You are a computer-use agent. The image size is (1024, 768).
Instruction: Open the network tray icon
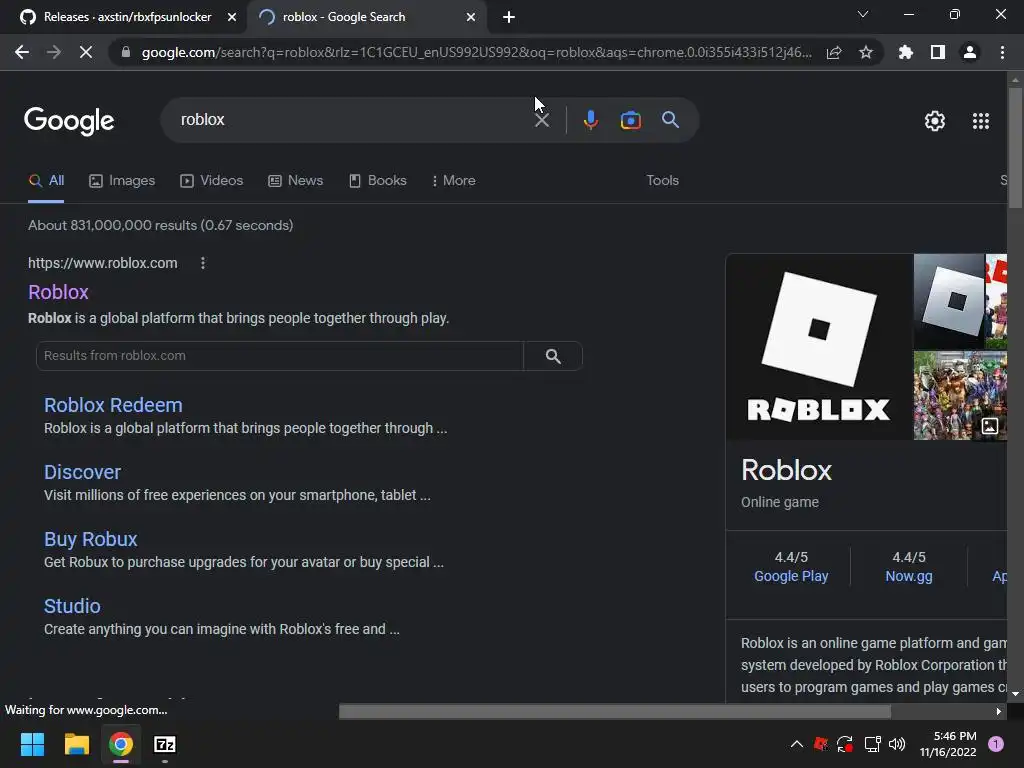point(872,744)
